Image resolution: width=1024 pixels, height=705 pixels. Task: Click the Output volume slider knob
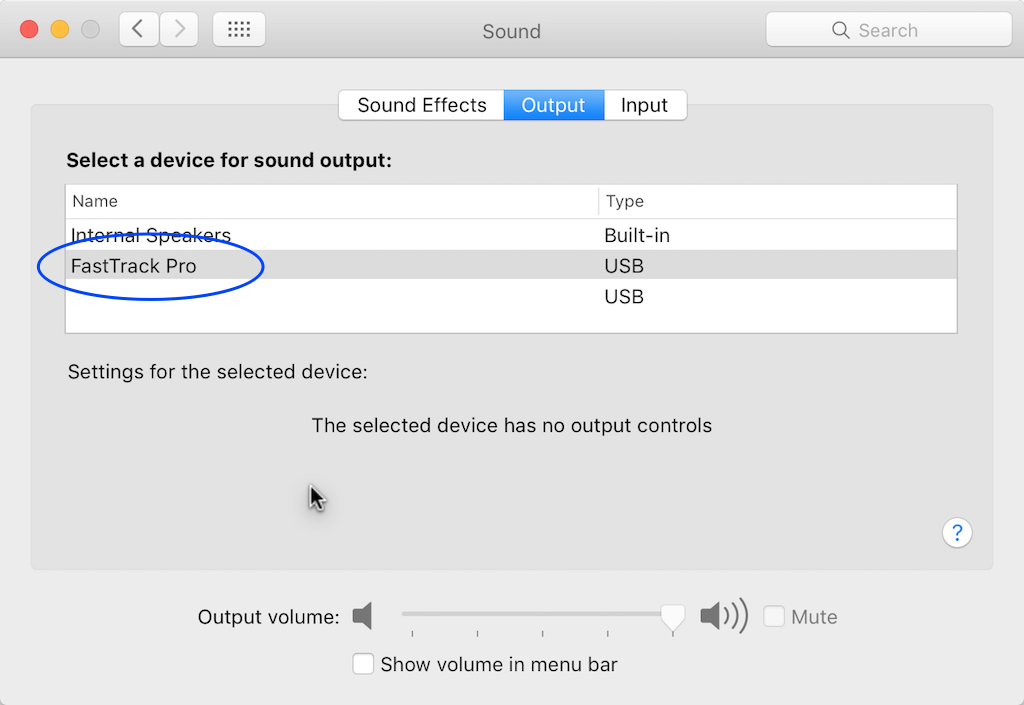click(673, 618)
